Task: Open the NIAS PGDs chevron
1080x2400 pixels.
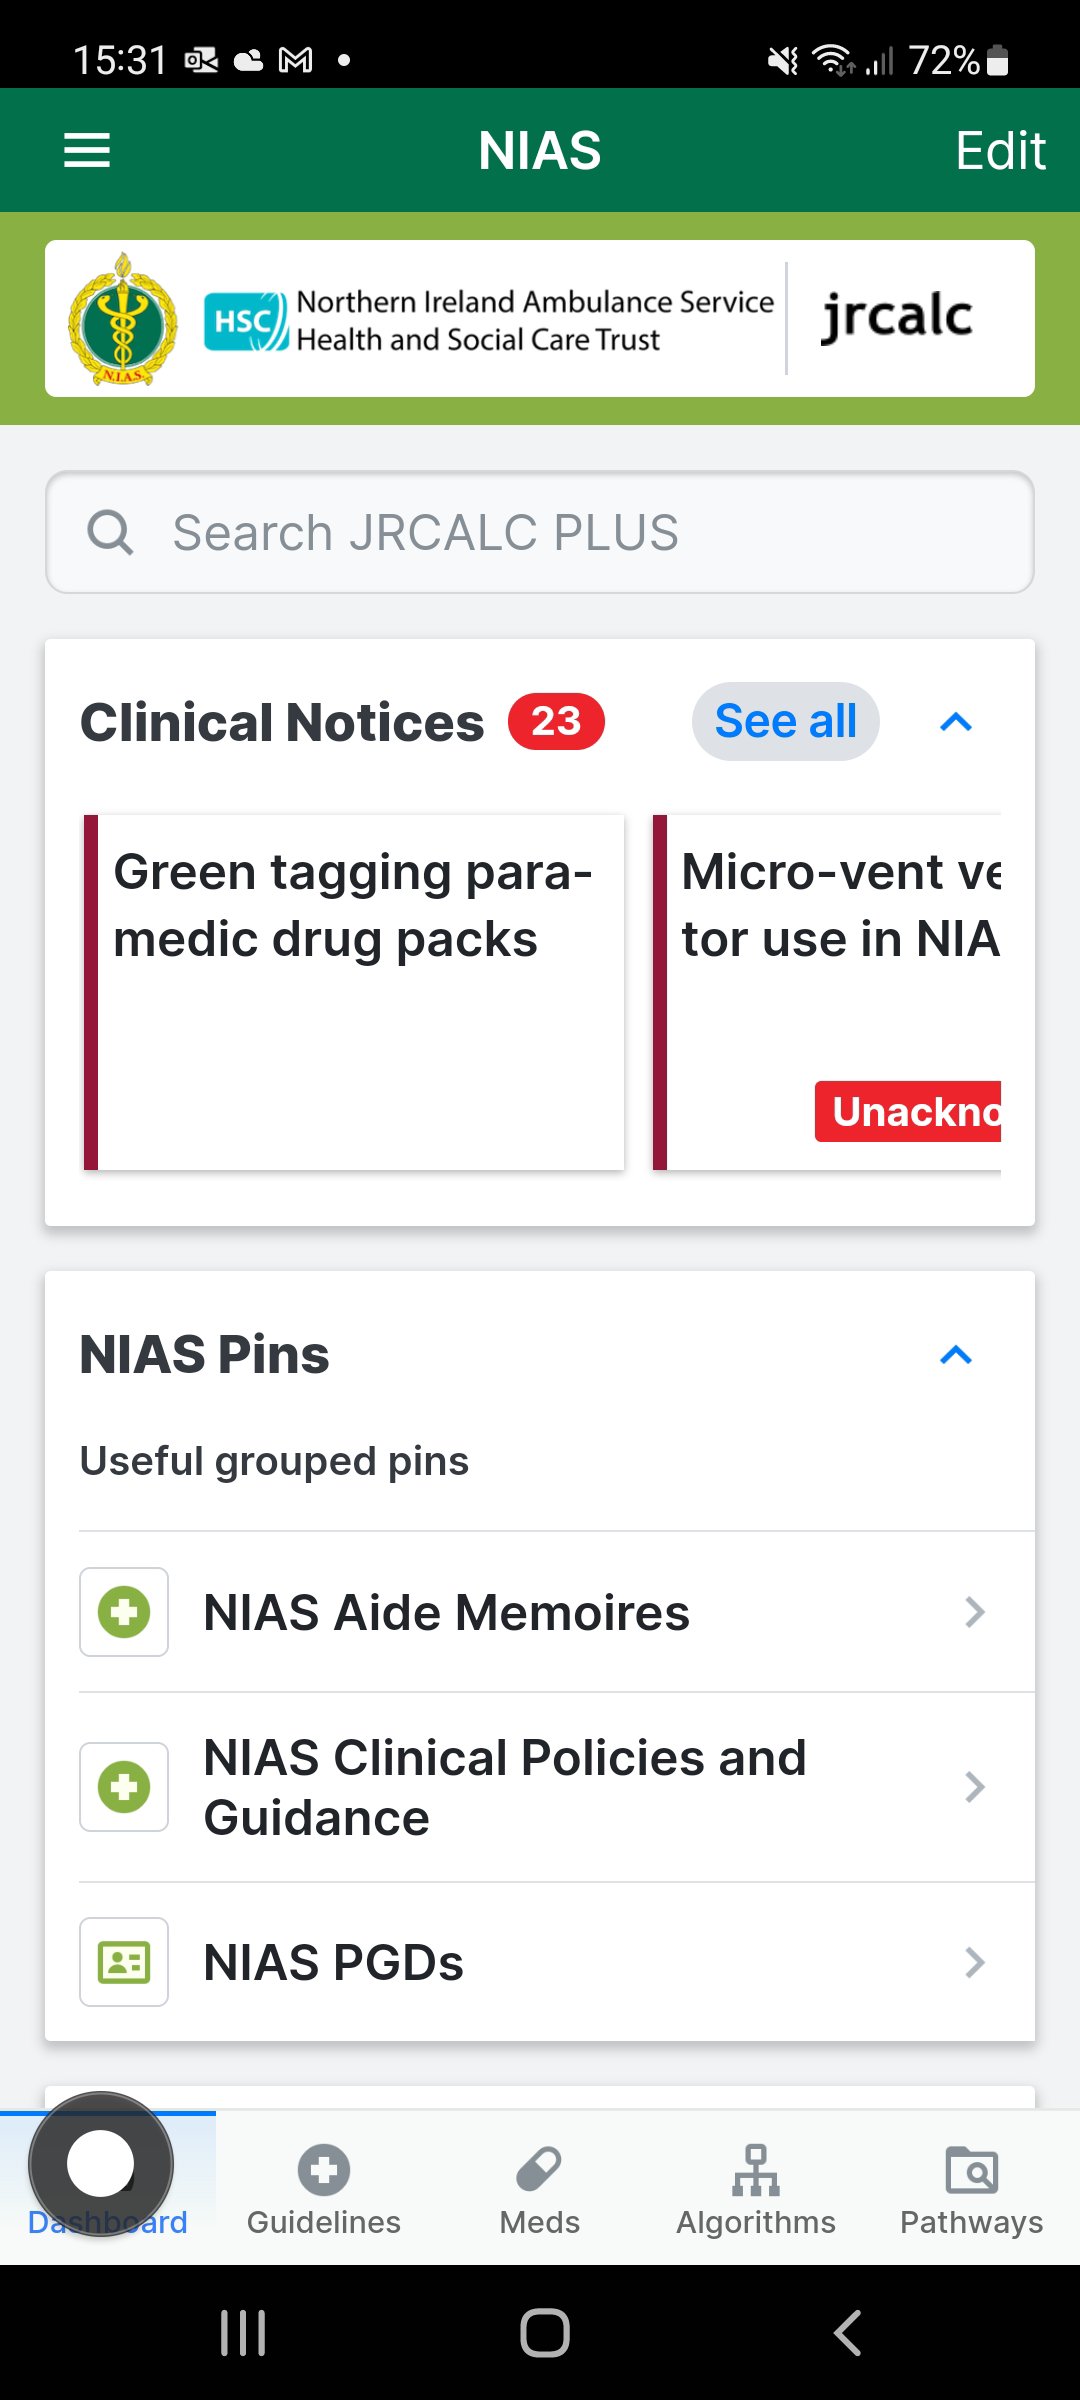Action: pyautogui.click(x=975, y=1962)
